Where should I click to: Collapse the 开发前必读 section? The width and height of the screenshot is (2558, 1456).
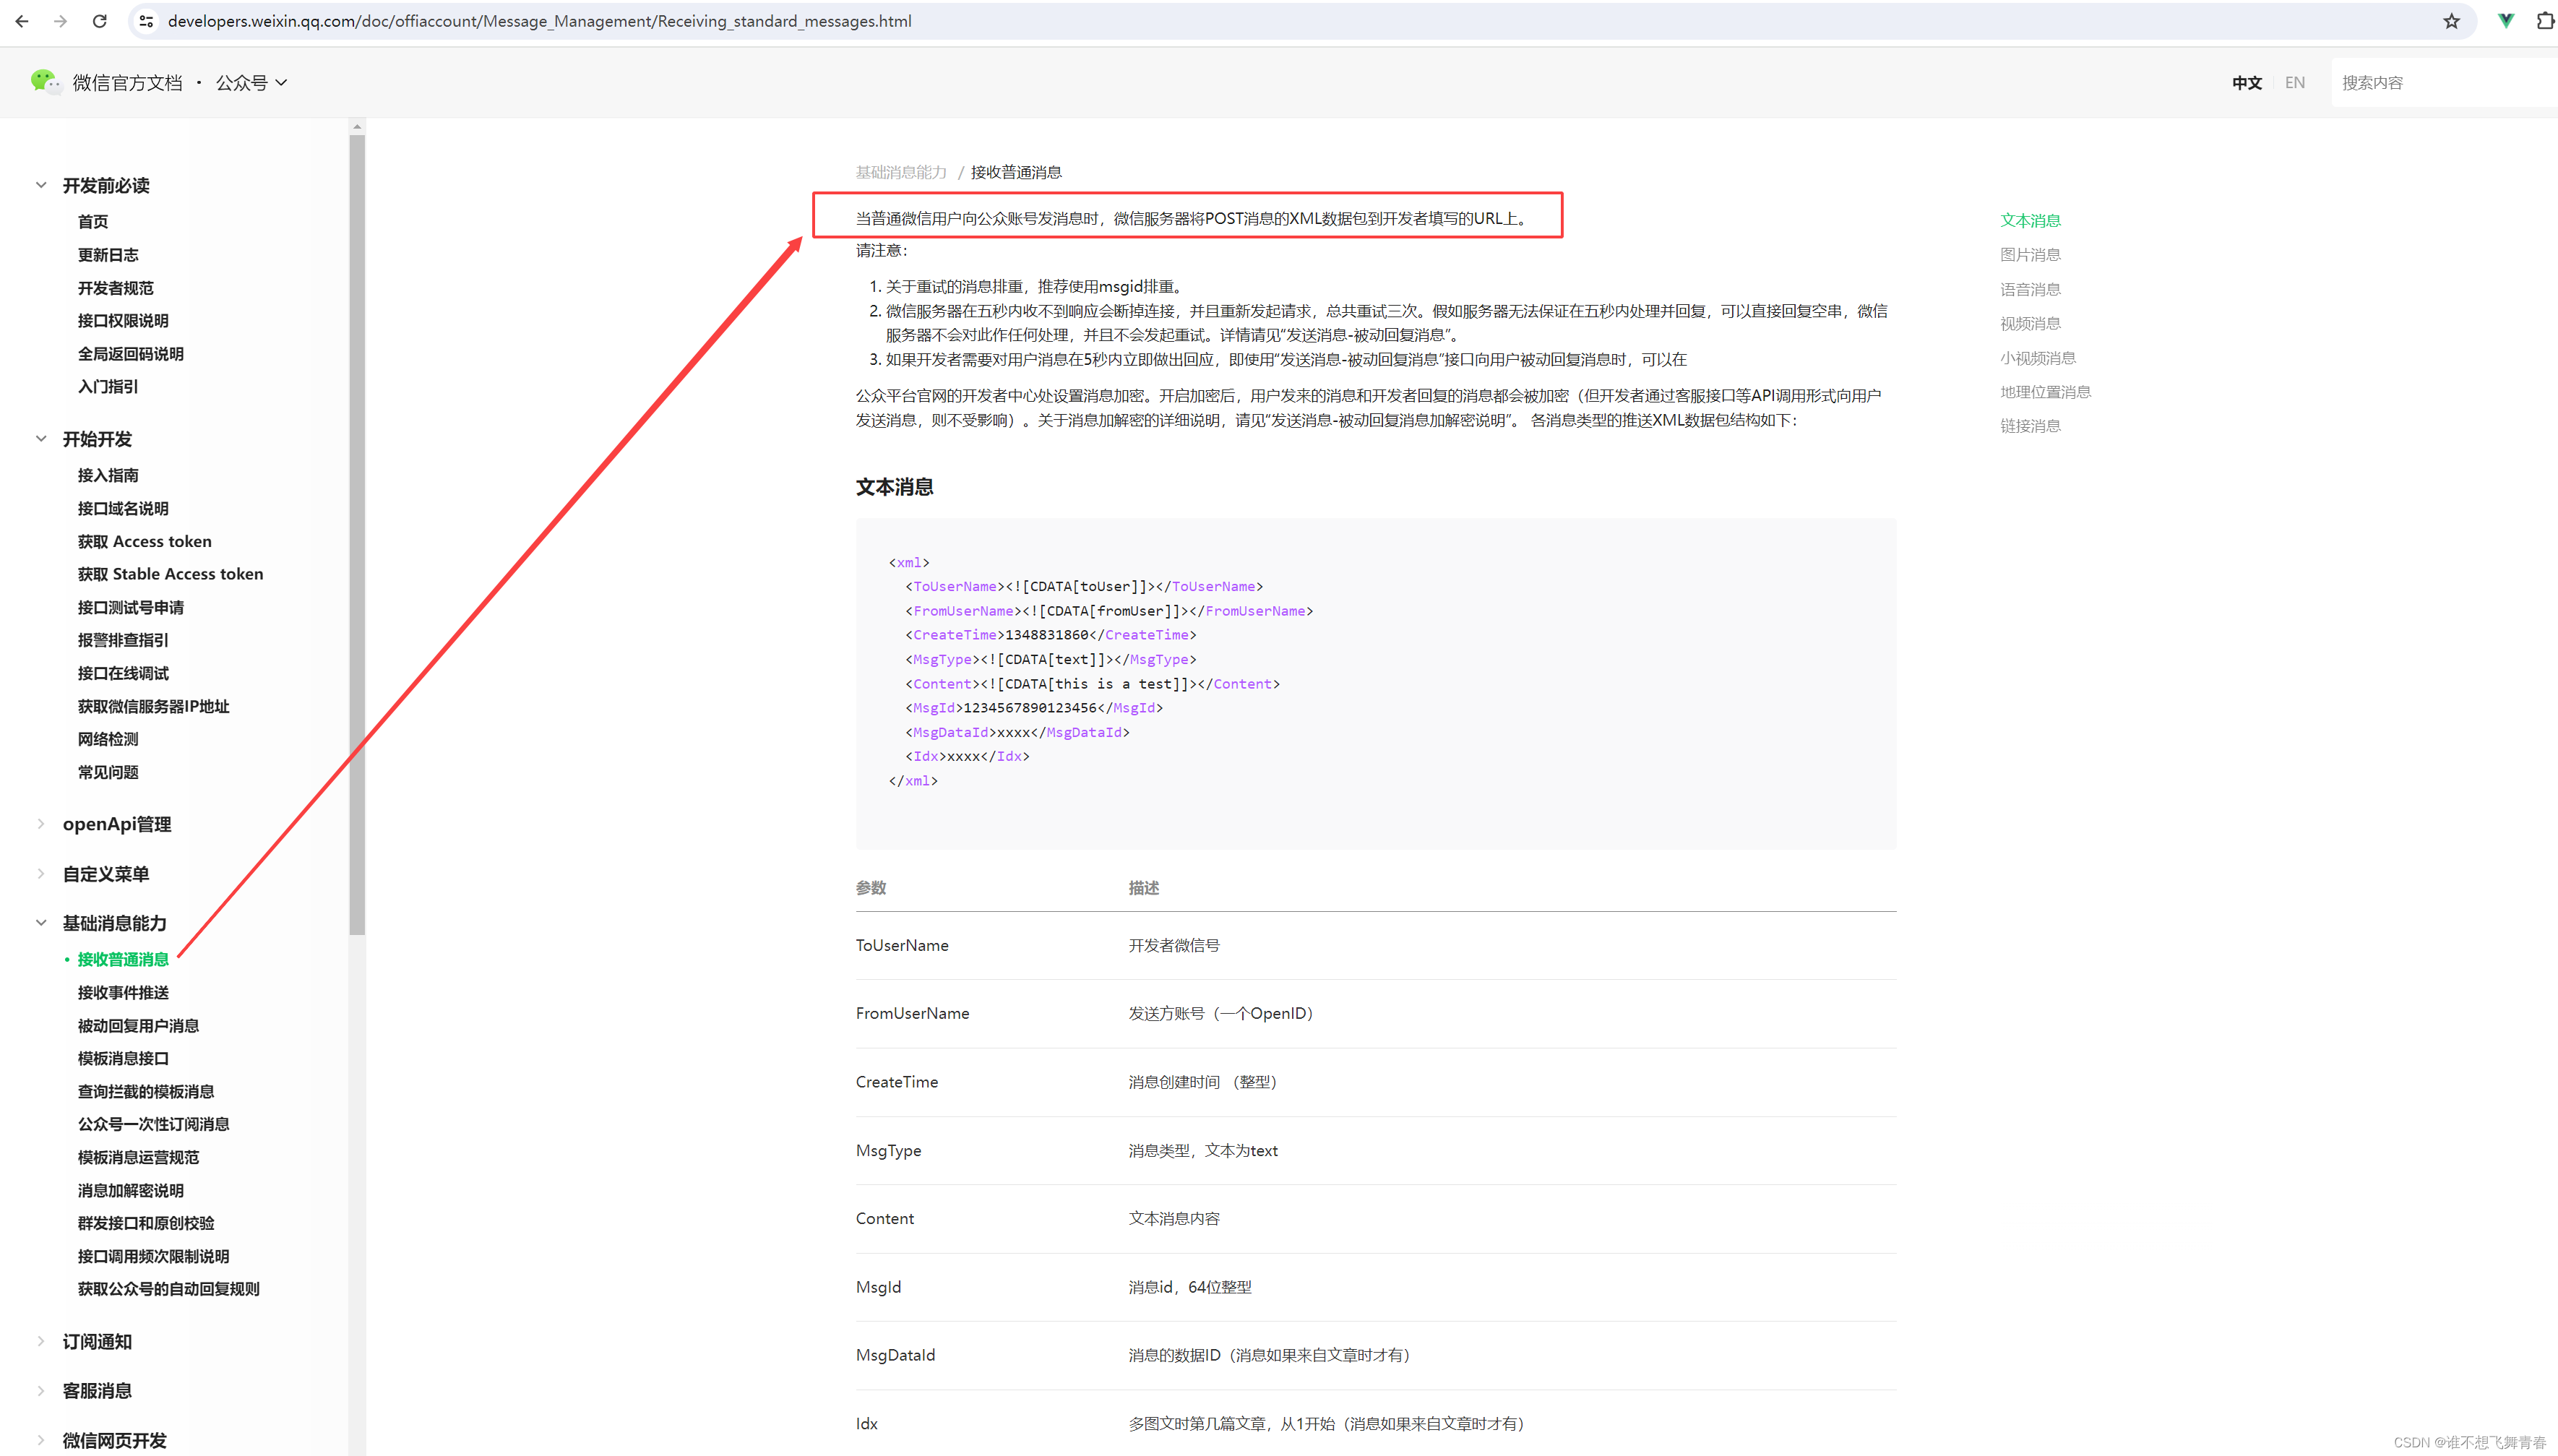click(x=41, y=185)
